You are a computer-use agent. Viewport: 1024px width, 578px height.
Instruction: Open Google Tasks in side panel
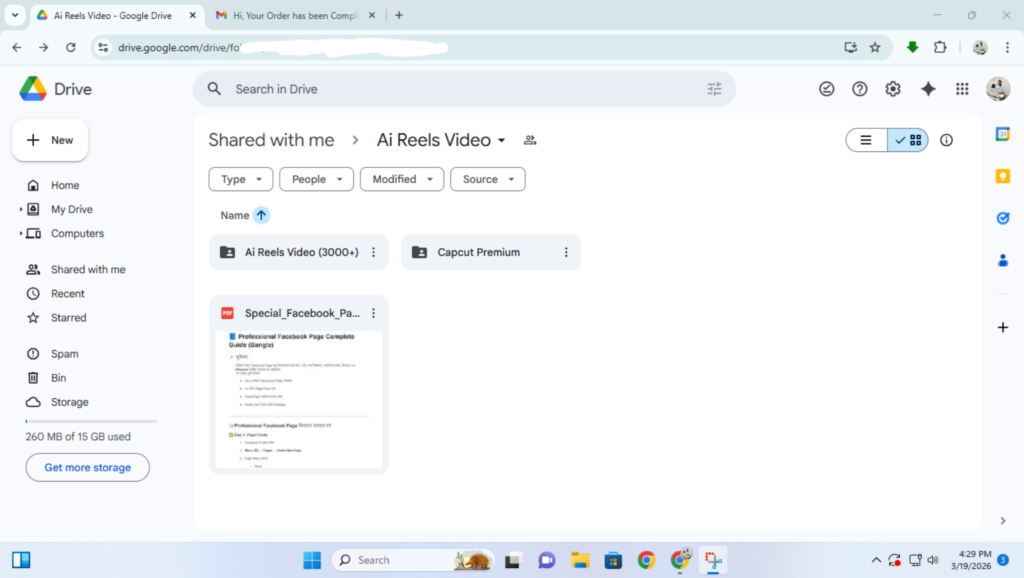[x=1003, y=218]
